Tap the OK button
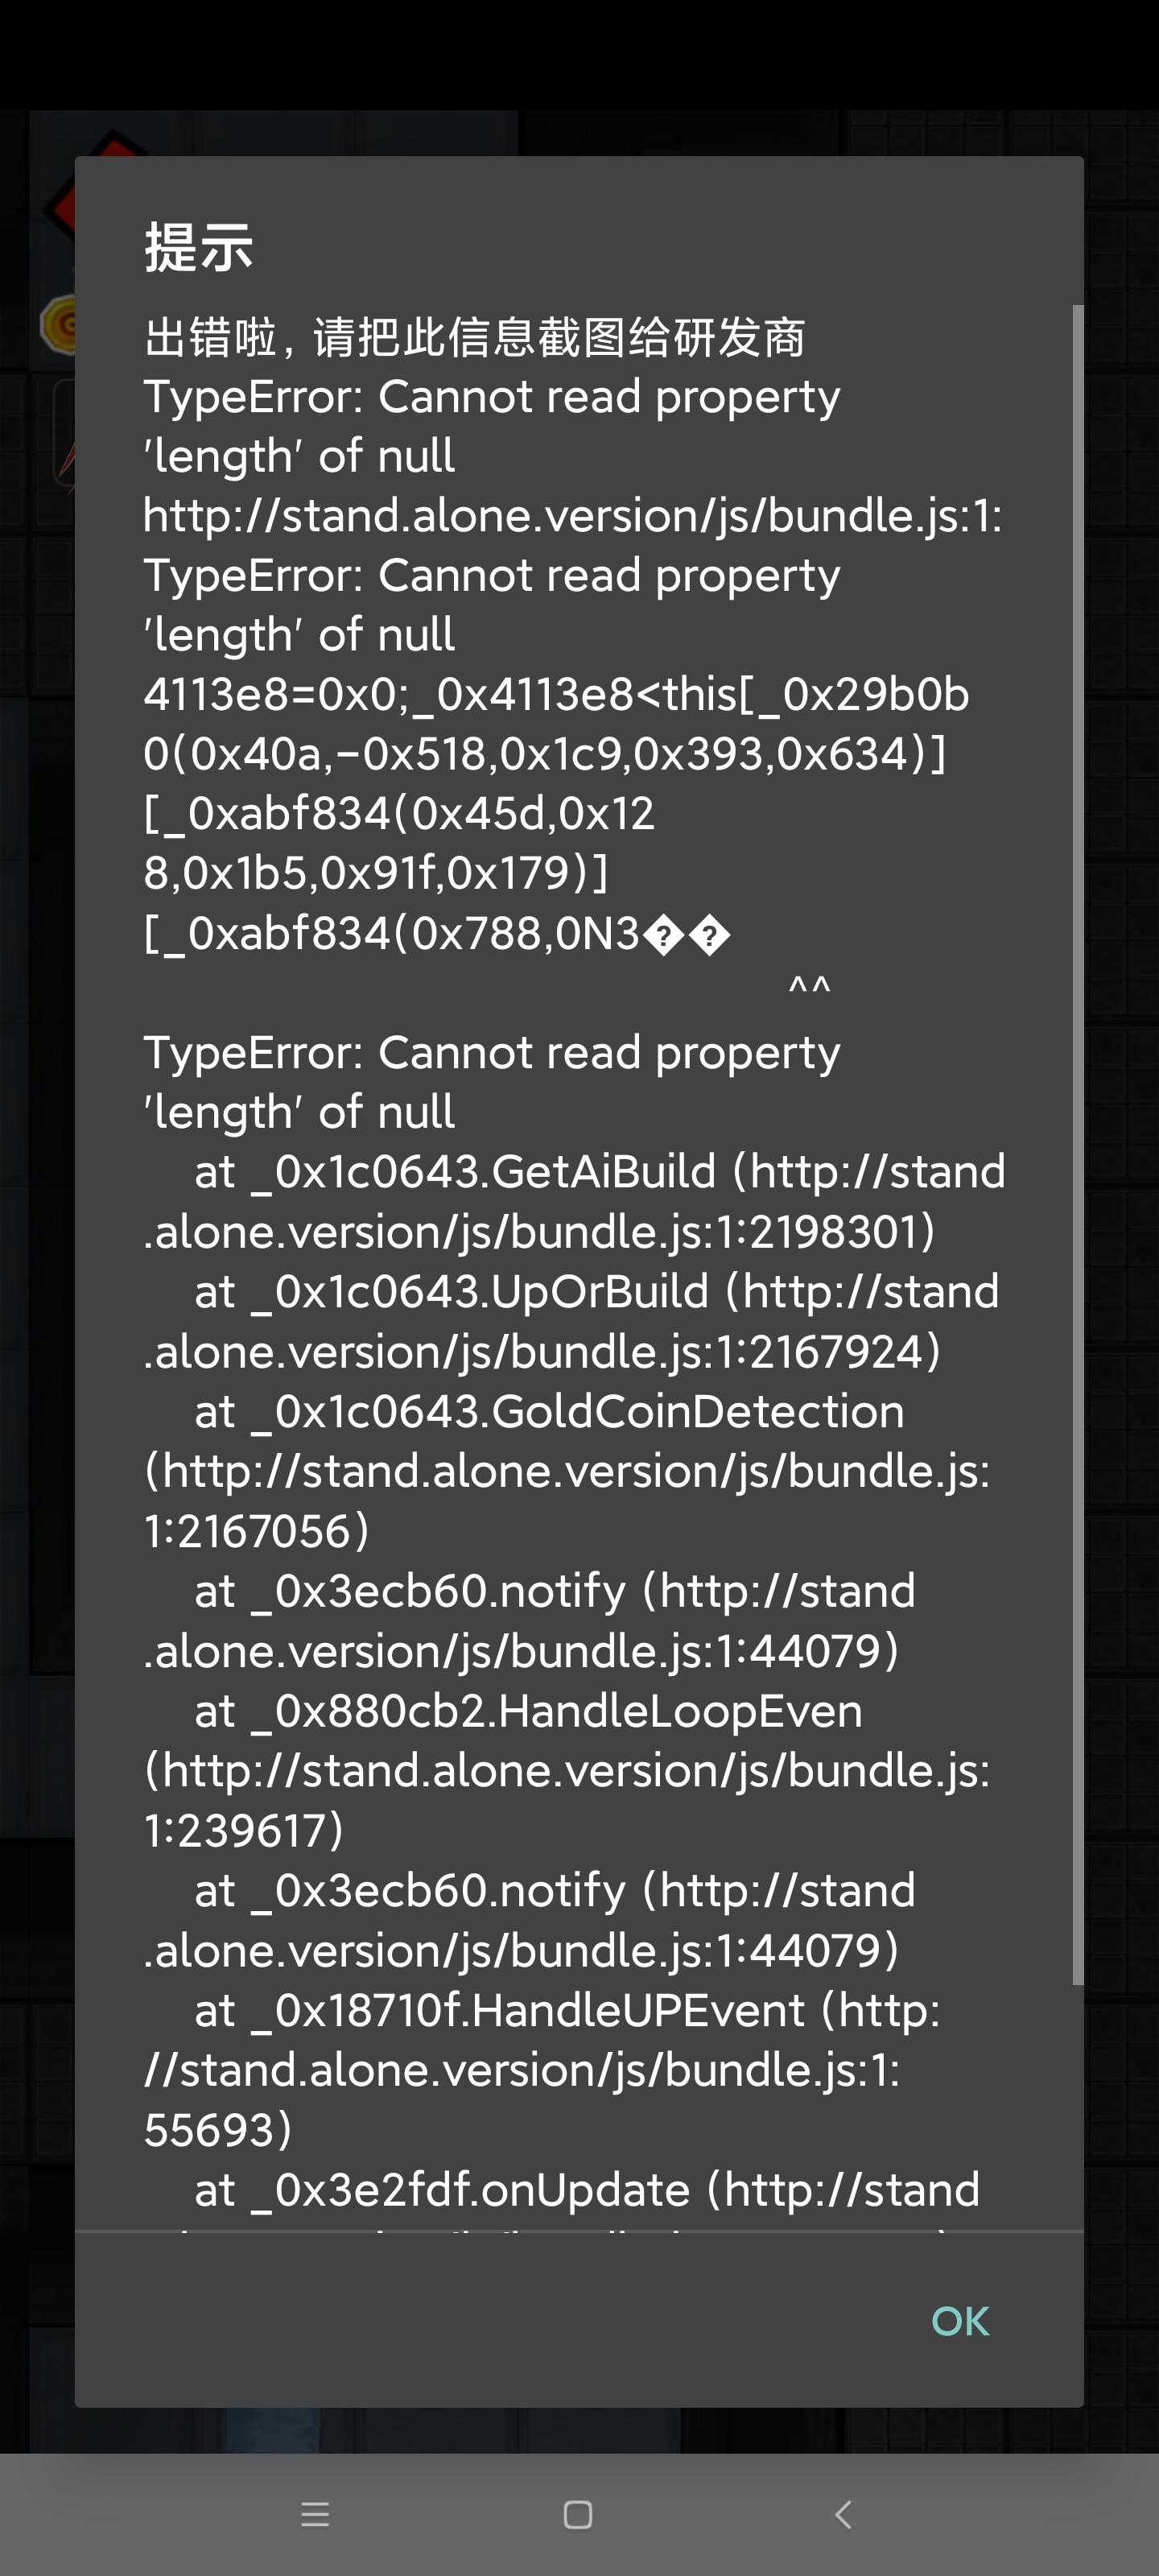This screenshot has width=1159, height=2576. pos(959,2321)
